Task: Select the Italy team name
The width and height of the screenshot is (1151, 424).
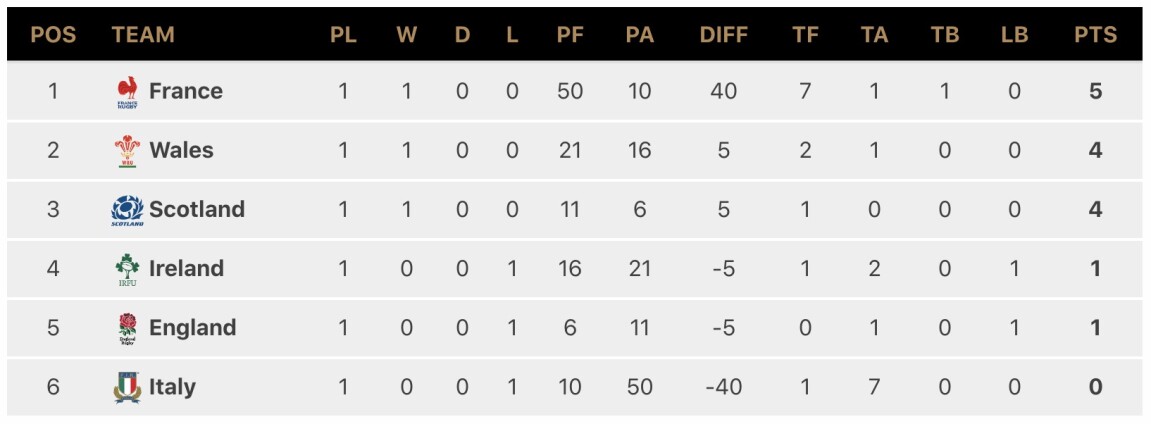Action: coord(173,387)
